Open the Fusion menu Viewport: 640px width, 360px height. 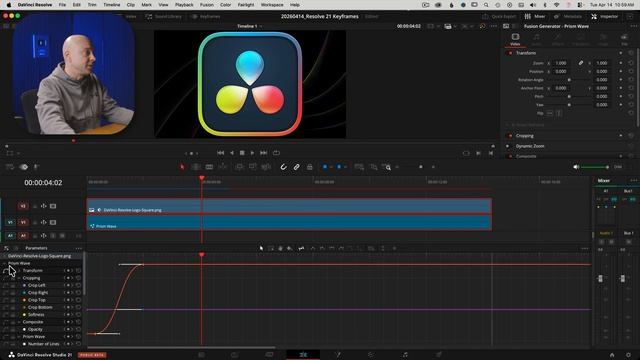click(x=207, y=5)
